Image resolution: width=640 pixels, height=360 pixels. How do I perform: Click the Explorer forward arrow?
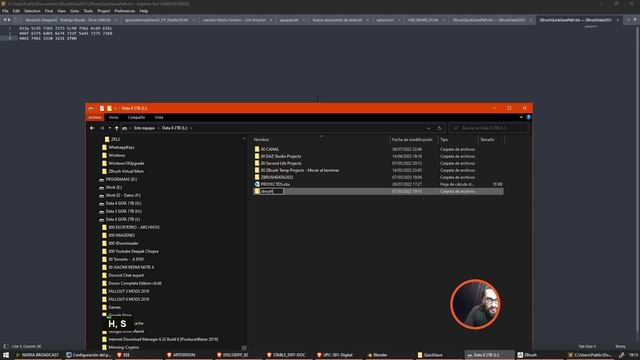point(102,128)
